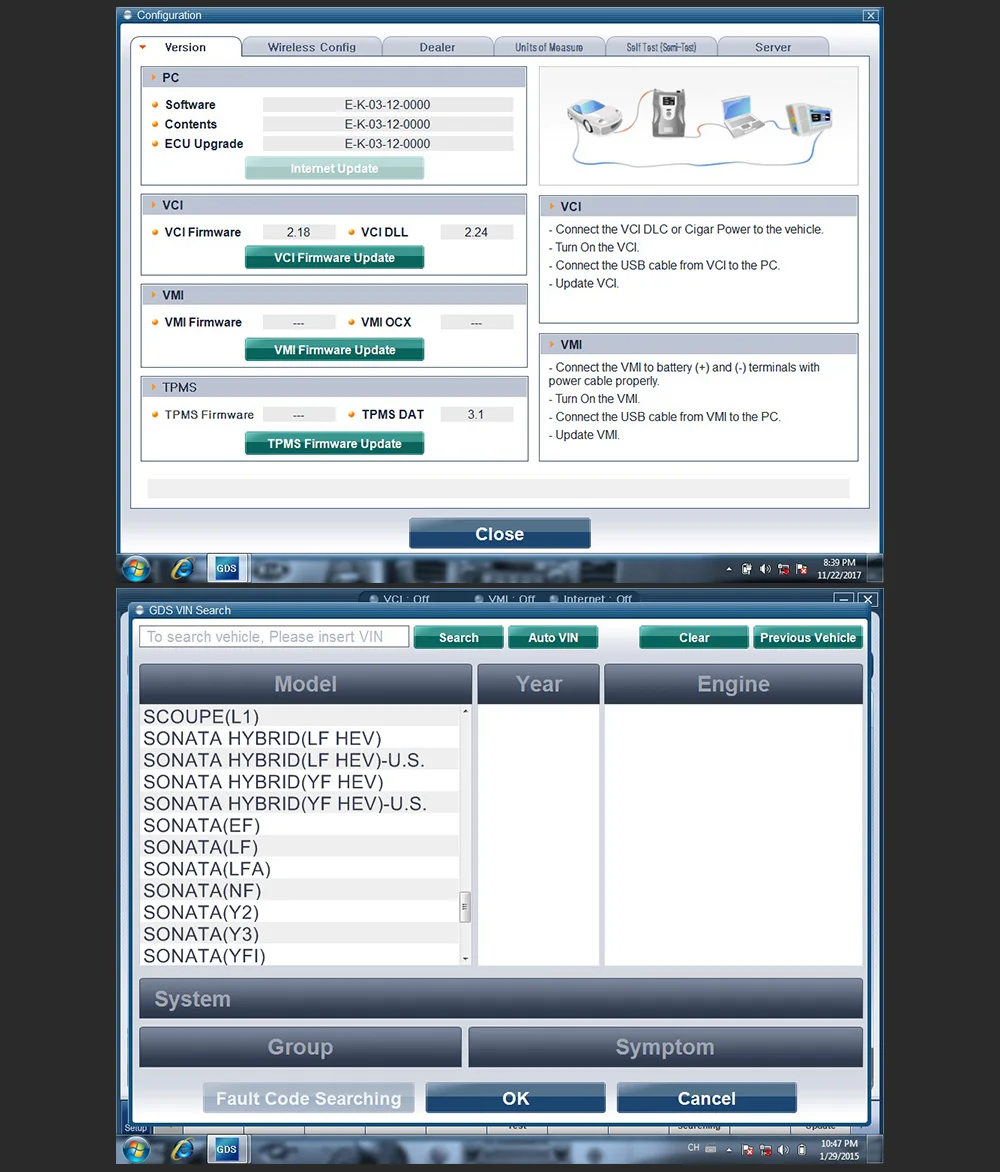Click Internet Off status indicator above VIN Search
The width and height of the screenshot is (1000, 1172).
coord(590,599)
